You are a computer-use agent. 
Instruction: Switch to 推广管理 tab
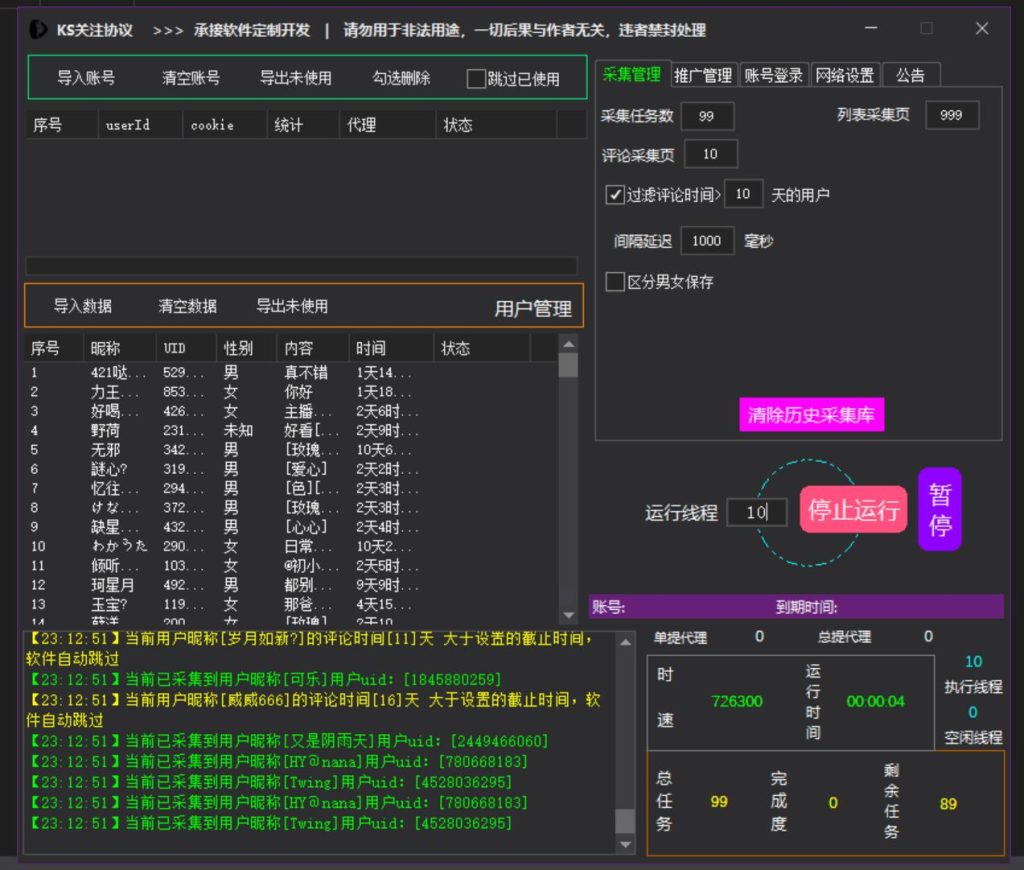pyautogui.click(x=703, y=75)
